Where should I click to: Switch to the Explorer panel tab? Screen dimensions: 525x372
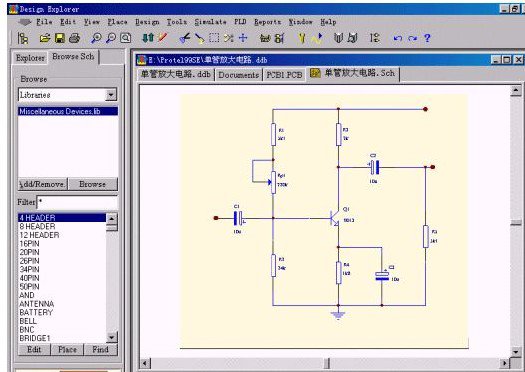coord(30,58)
